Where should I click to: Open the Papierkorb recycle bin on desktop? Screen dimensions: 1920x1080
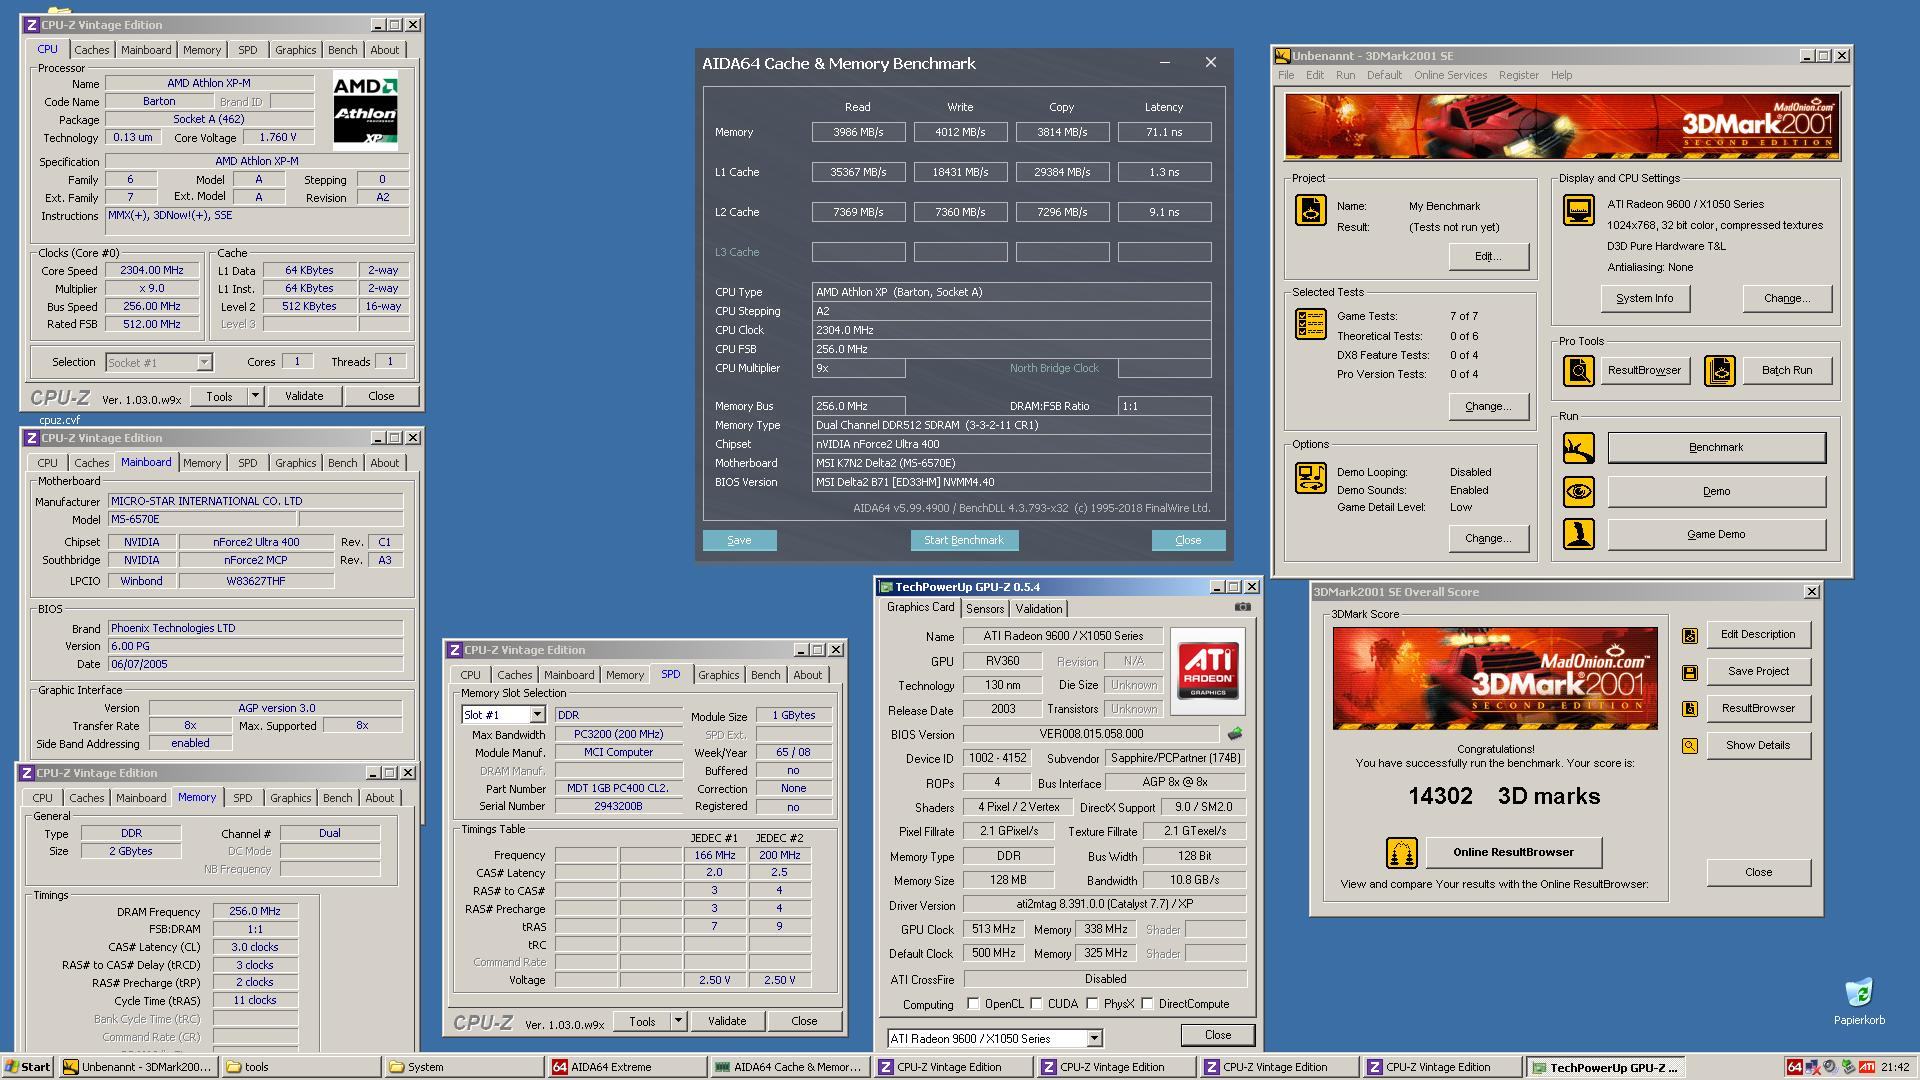coord(1859,1001)
